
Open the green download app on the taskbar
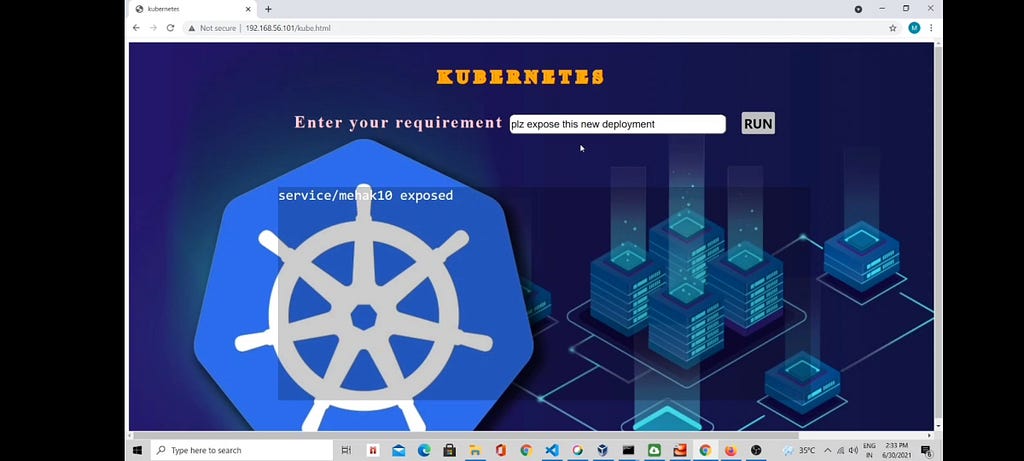coord(654,450)
